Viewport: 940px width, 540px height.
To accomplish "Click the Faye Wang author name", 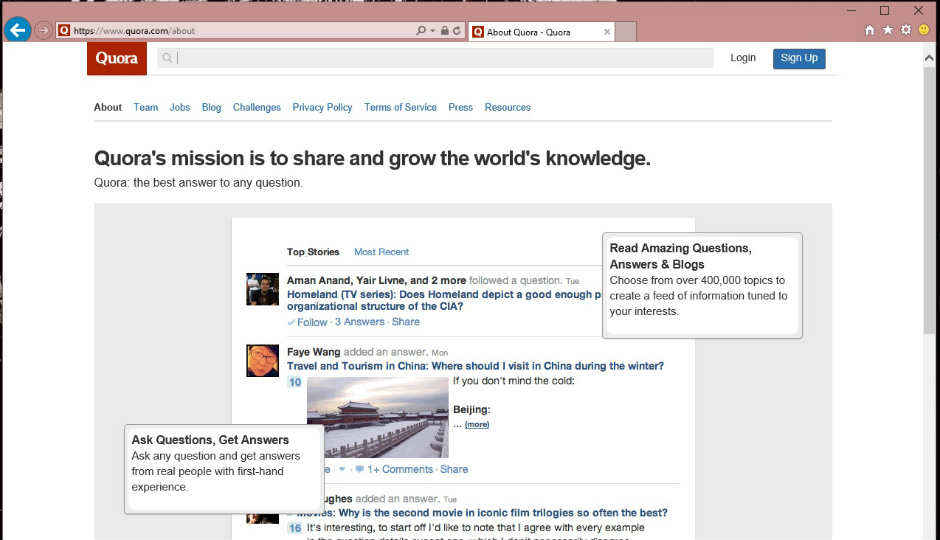I will [x=314, y=352].
